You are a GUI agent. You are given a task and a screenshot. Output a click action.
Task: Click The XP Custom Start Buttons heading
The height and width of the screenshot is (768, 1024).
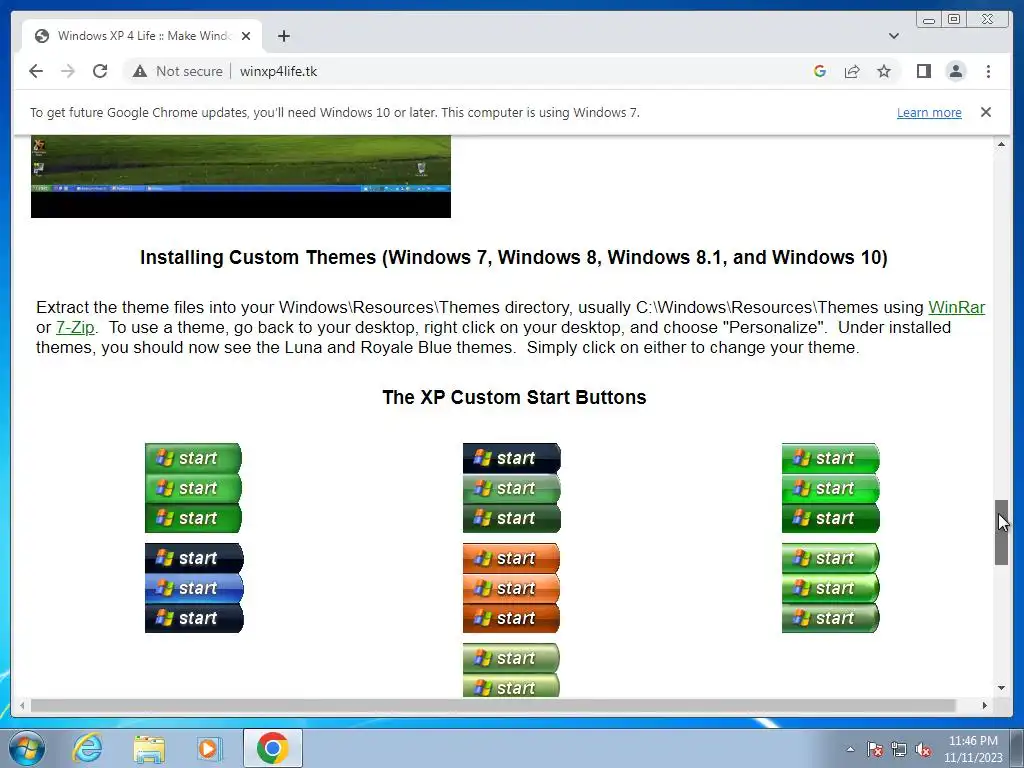coord(514,397)
